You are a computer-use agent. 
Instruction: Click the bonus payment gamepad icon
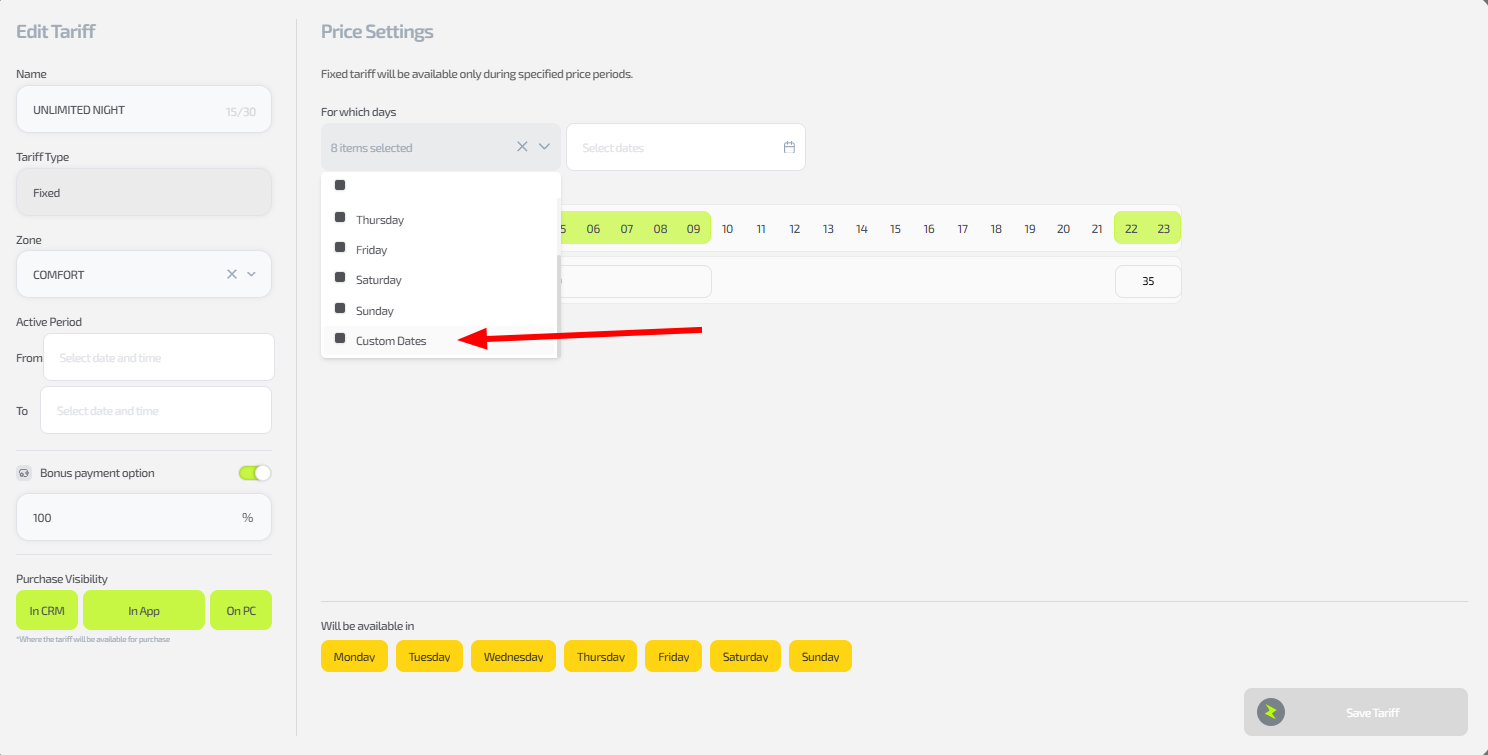(x=24, y=473)
